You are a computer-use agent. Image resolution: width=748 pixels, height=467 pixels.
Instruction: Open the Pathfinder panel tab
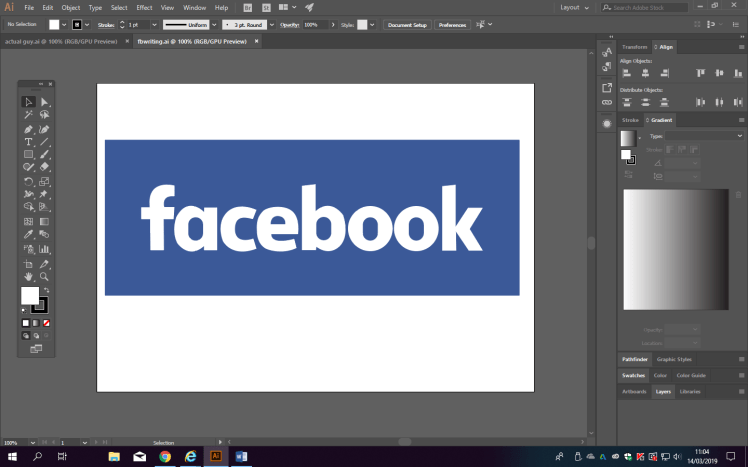coord(635,359)
